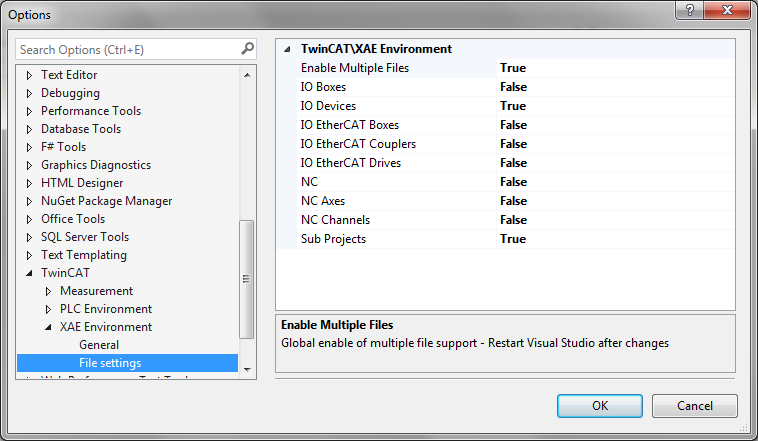Screen dimensions: 758x441
Task: Click the True value for Enable Multiple Files
Action: (x=513, y=68)
